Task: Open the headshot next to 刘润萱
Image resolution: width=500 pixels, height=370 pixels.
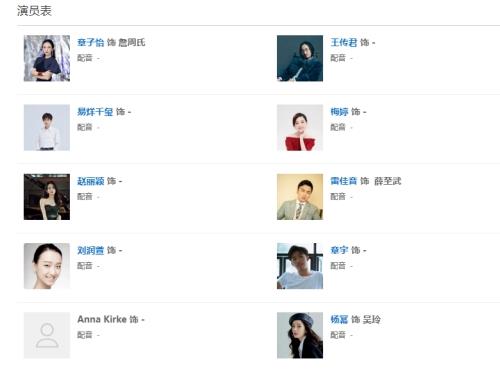Action: (x=47, y=266)
